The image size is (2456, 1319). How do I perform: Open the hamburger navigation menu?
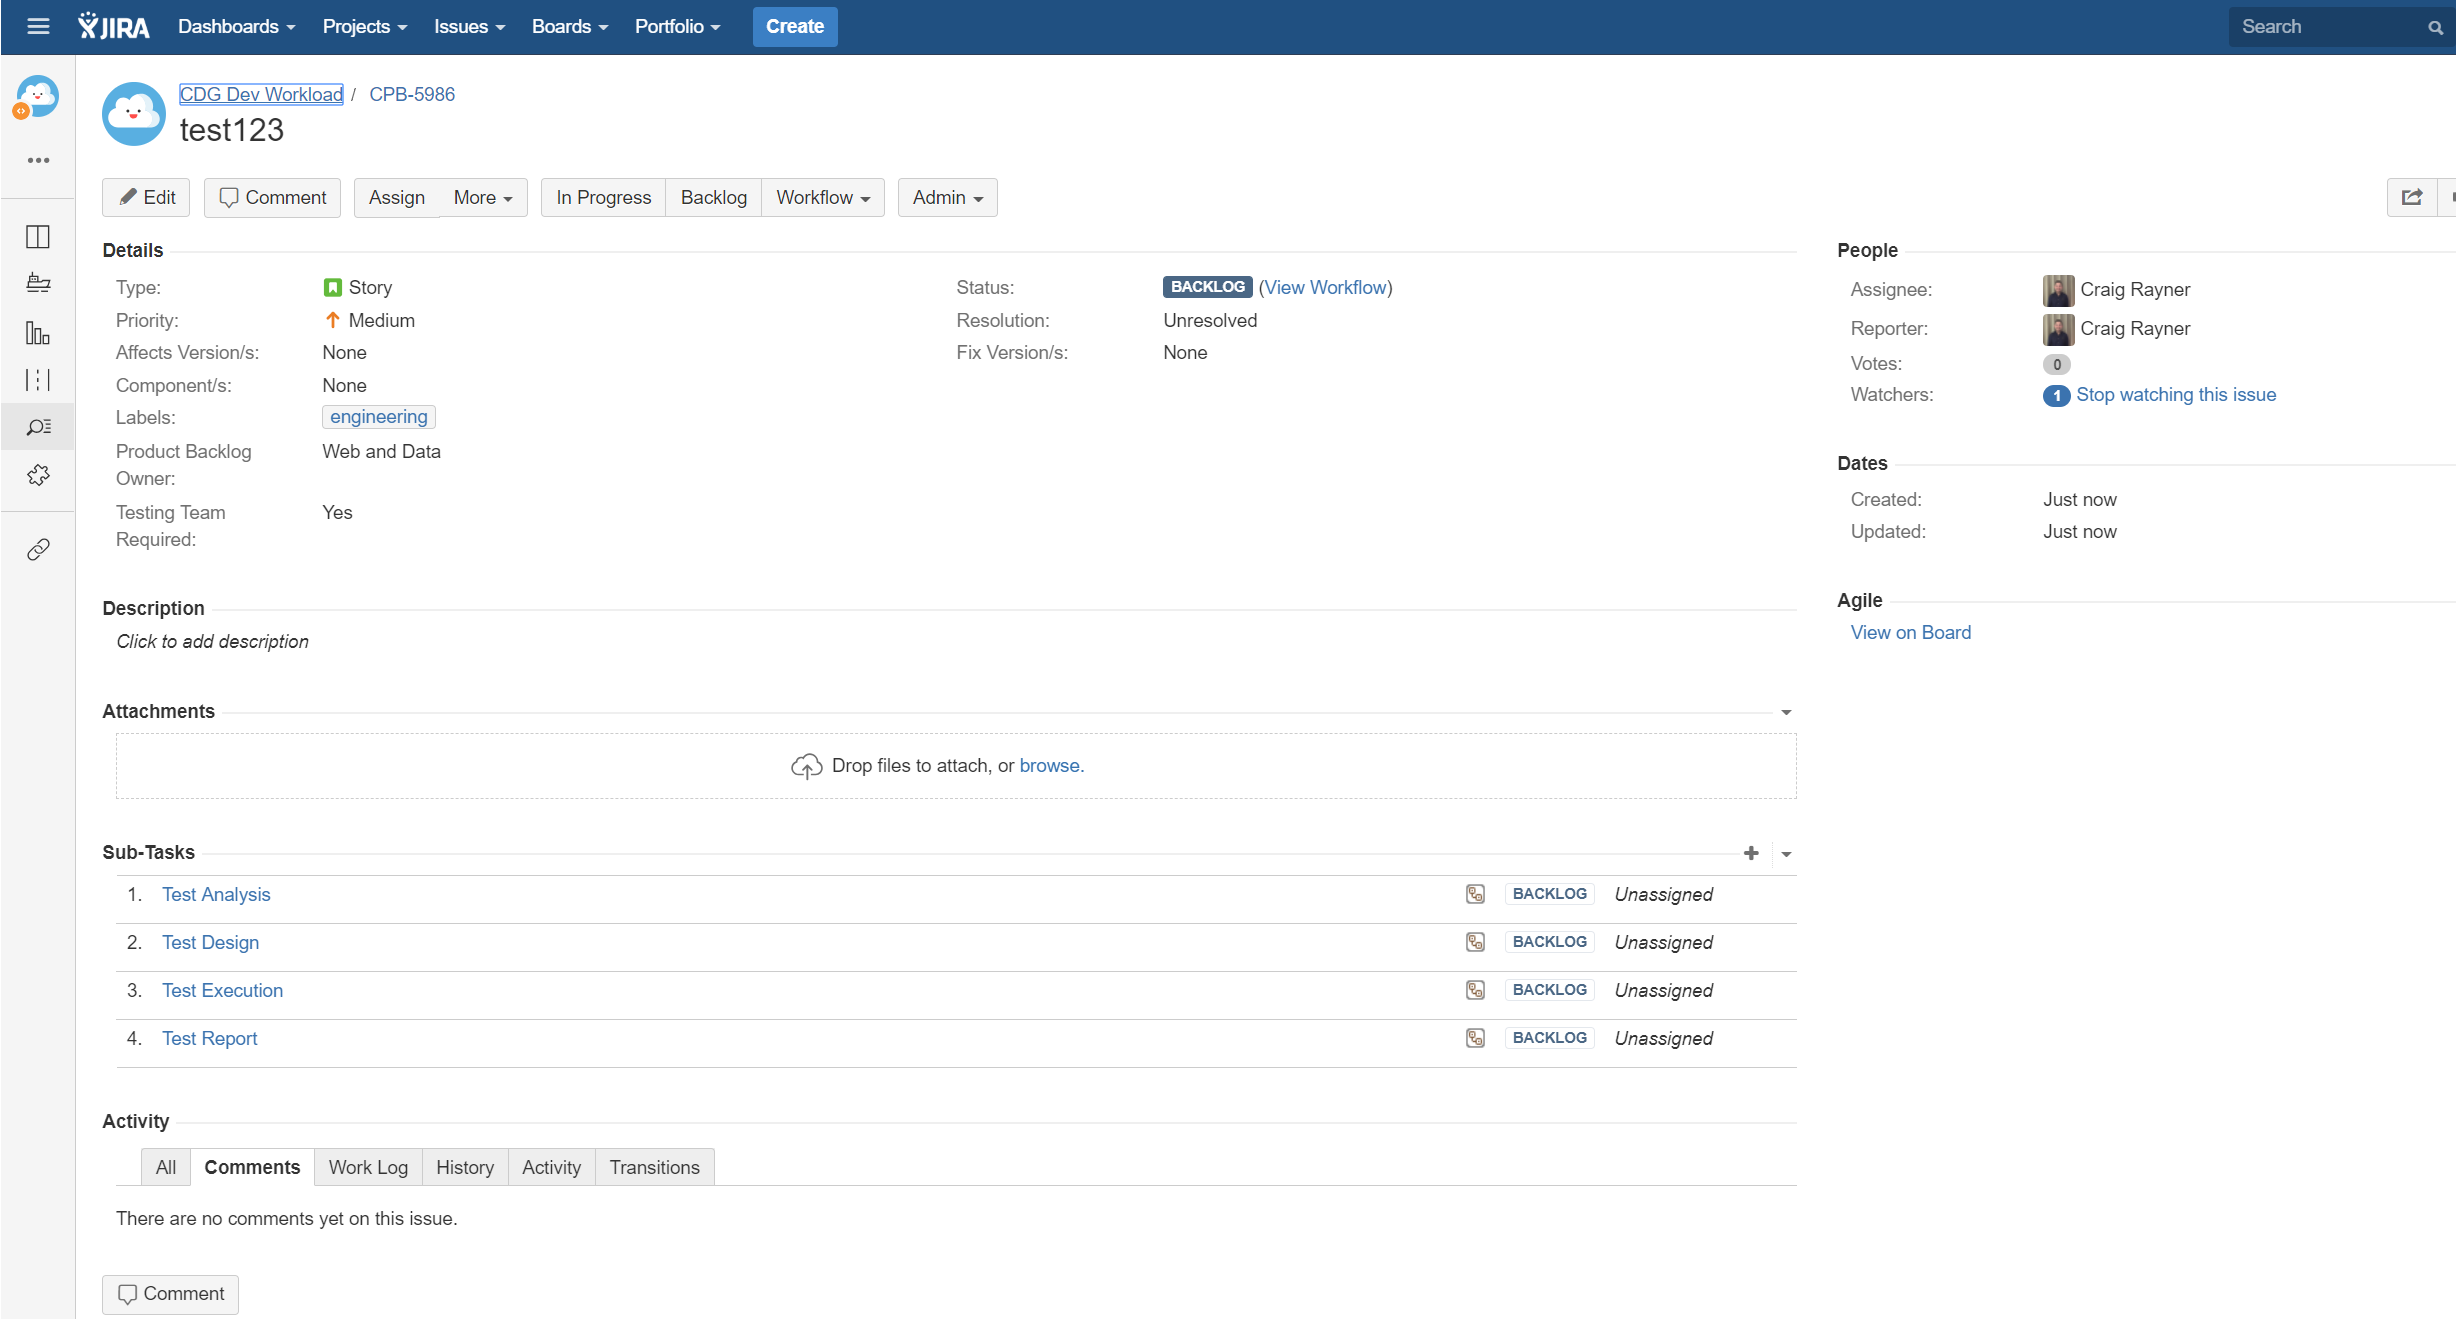pyautogui.click(x=38, y=27)
